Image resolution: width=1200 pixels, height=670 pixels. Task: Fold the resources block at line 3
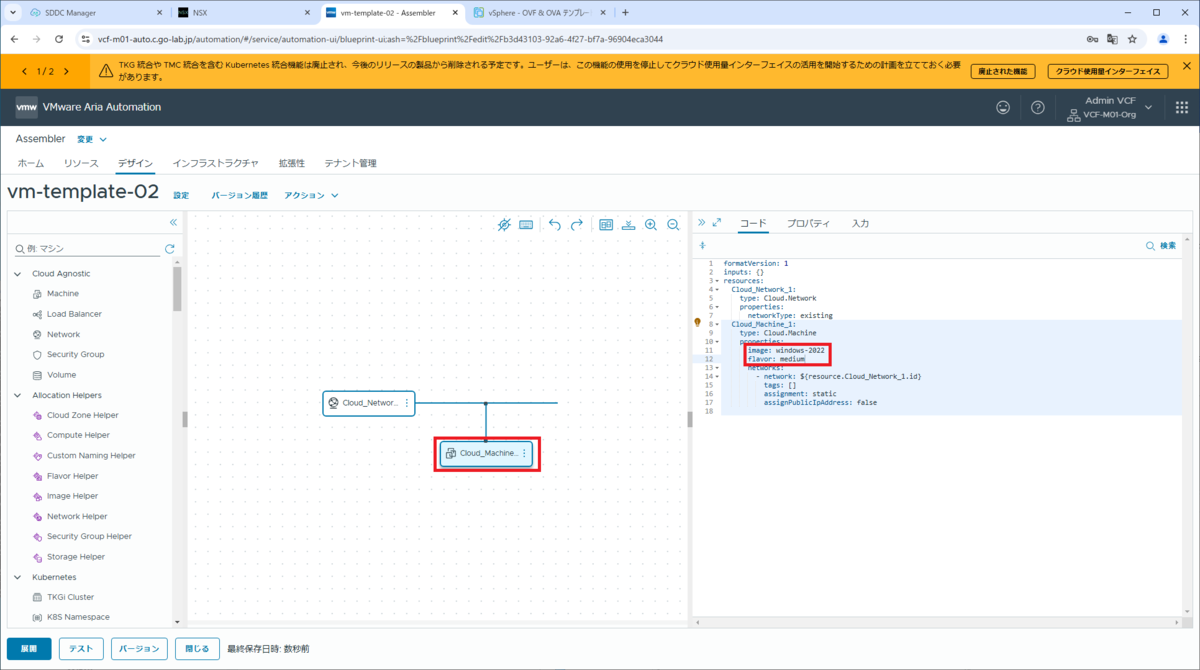pyautogui.click(x=717, y=281)
